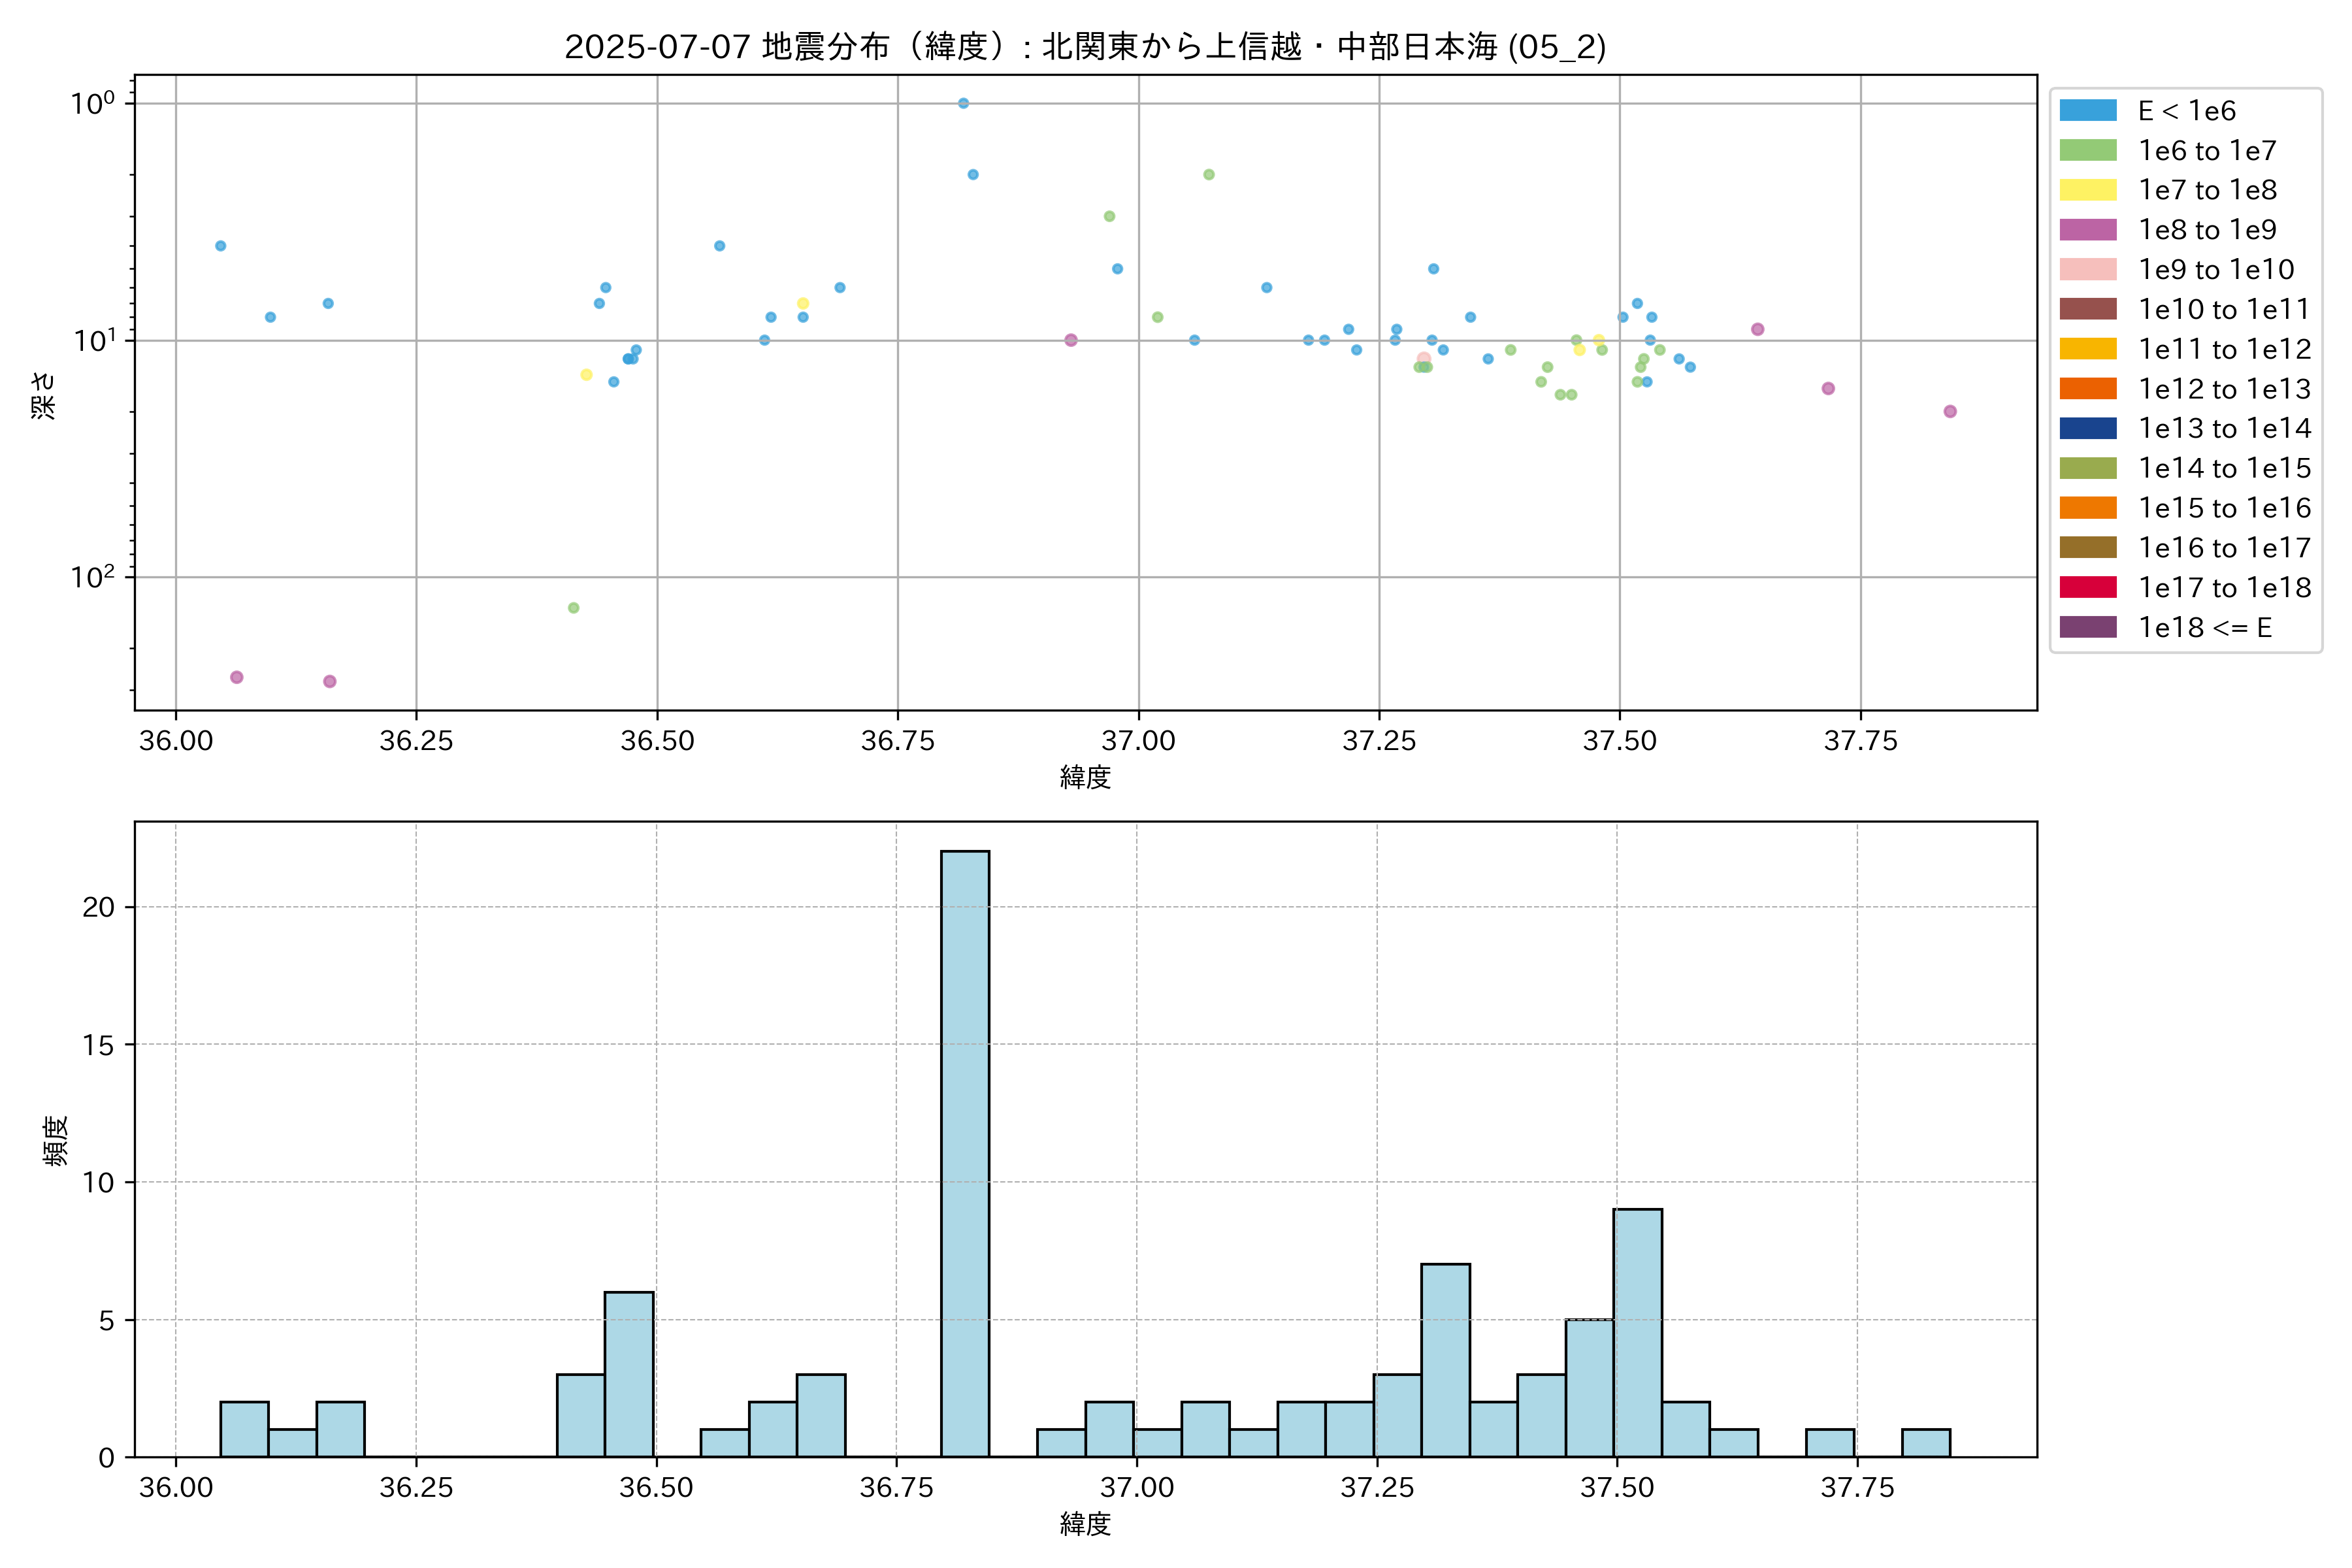
Task: Click the dark blue 1e13 to 1e14 swatch
Action: [x=2087, y=428]
